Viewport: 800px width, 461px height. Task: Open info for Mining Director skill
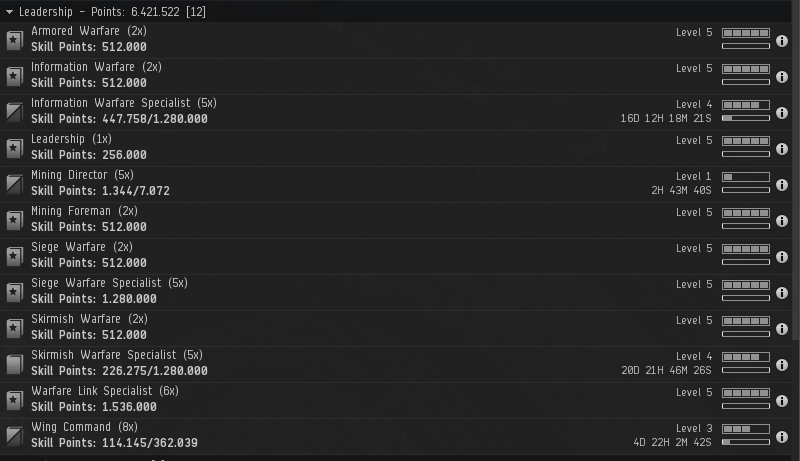(781, 184)
